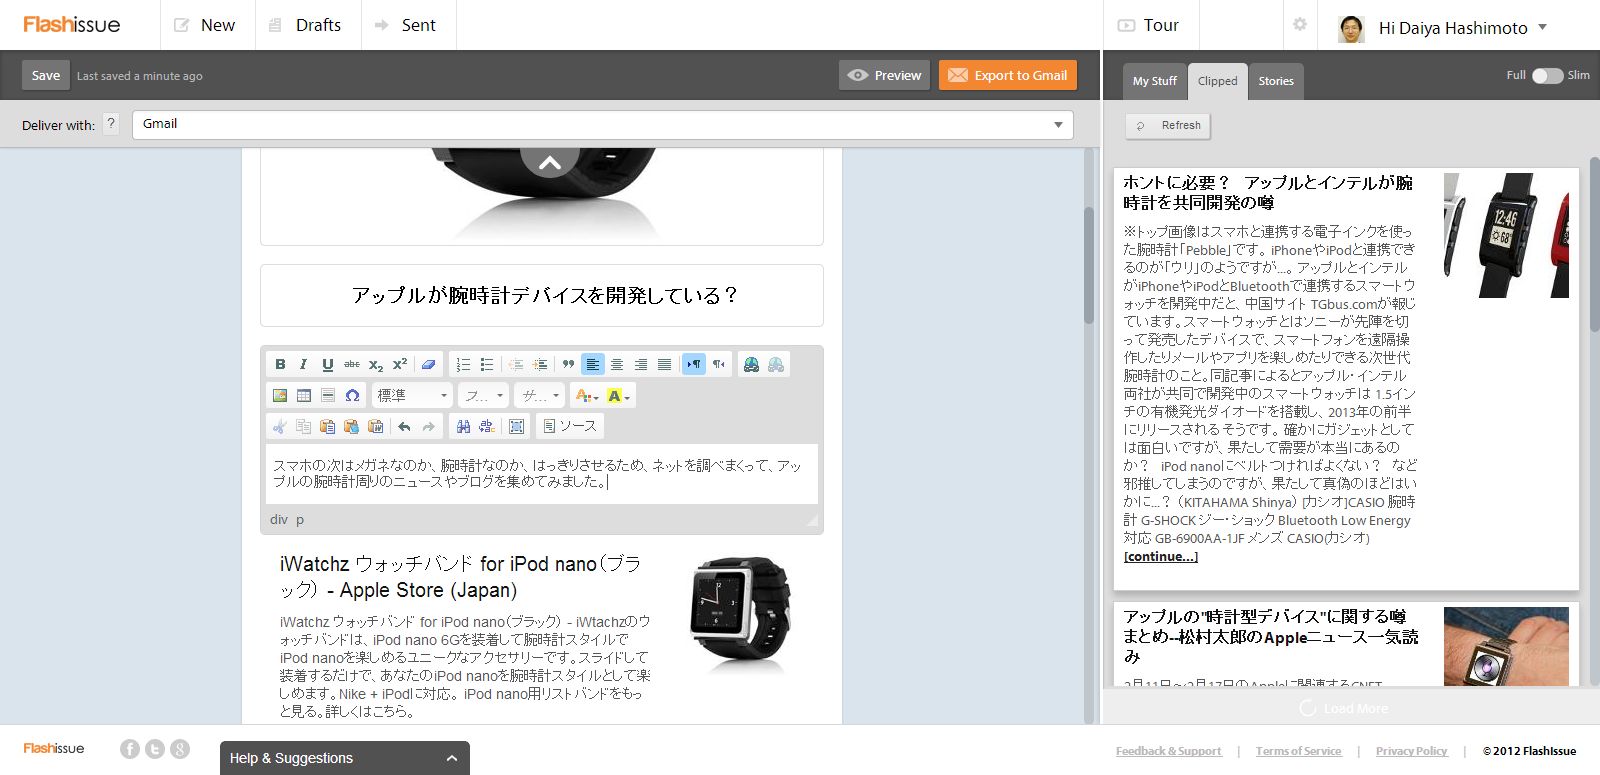The image size is (1600, 775).
Task: Open the text color picker
Action: click(587, 395)
